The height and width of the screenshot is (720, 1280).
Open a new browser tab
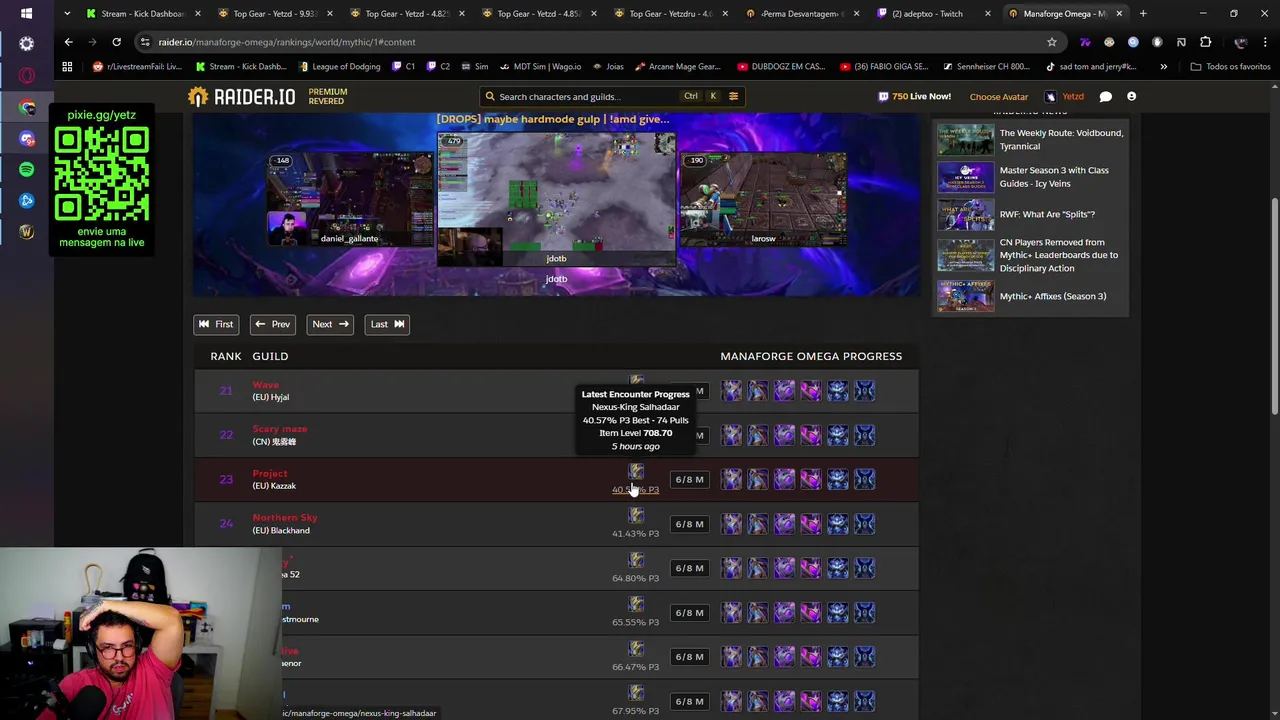(x=1143, y=13)
